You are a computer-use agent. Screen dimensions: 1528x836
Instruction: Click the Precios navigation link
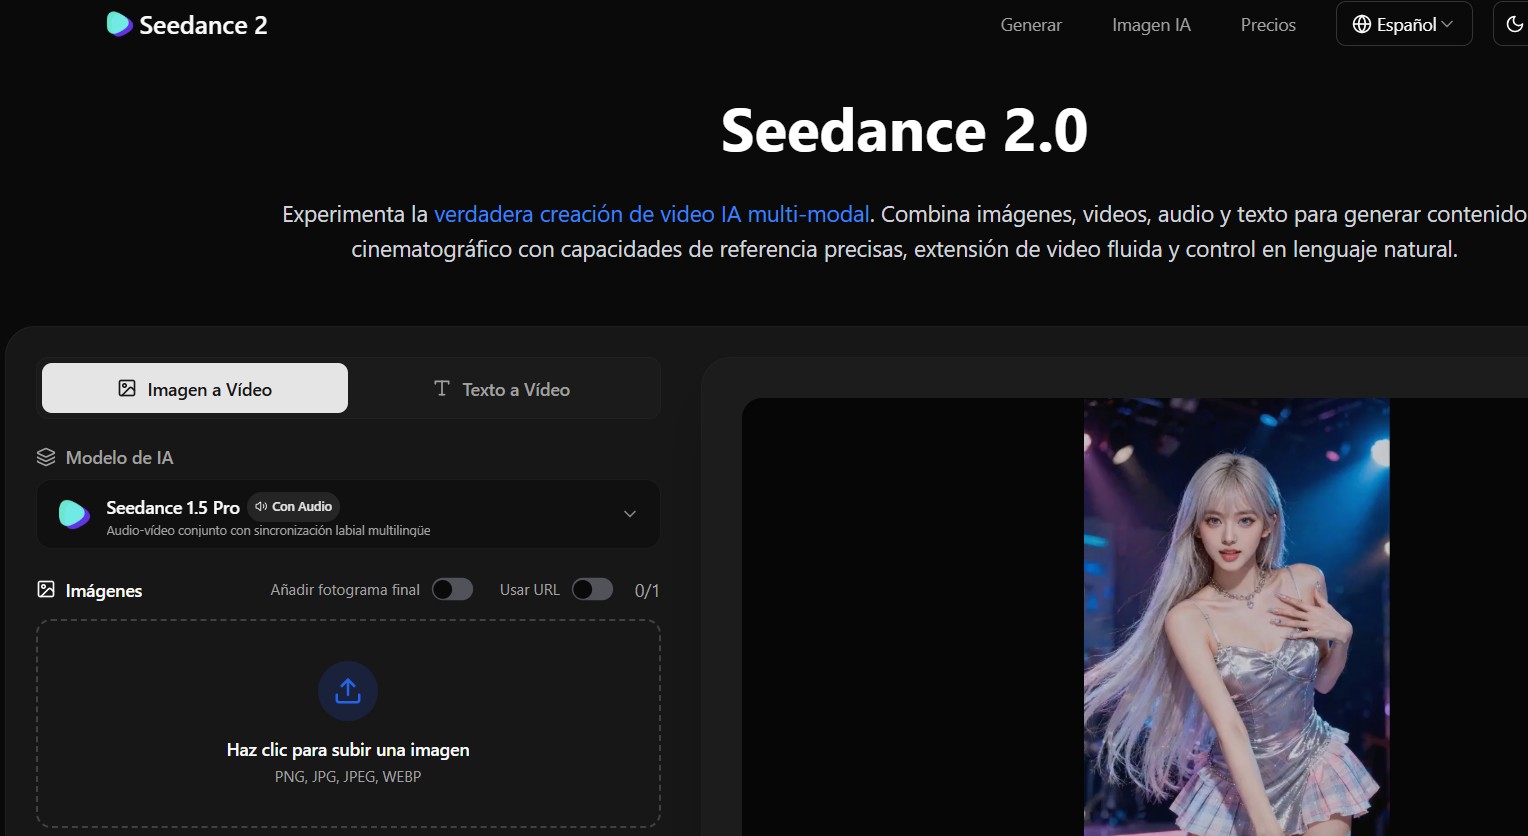1267,25
